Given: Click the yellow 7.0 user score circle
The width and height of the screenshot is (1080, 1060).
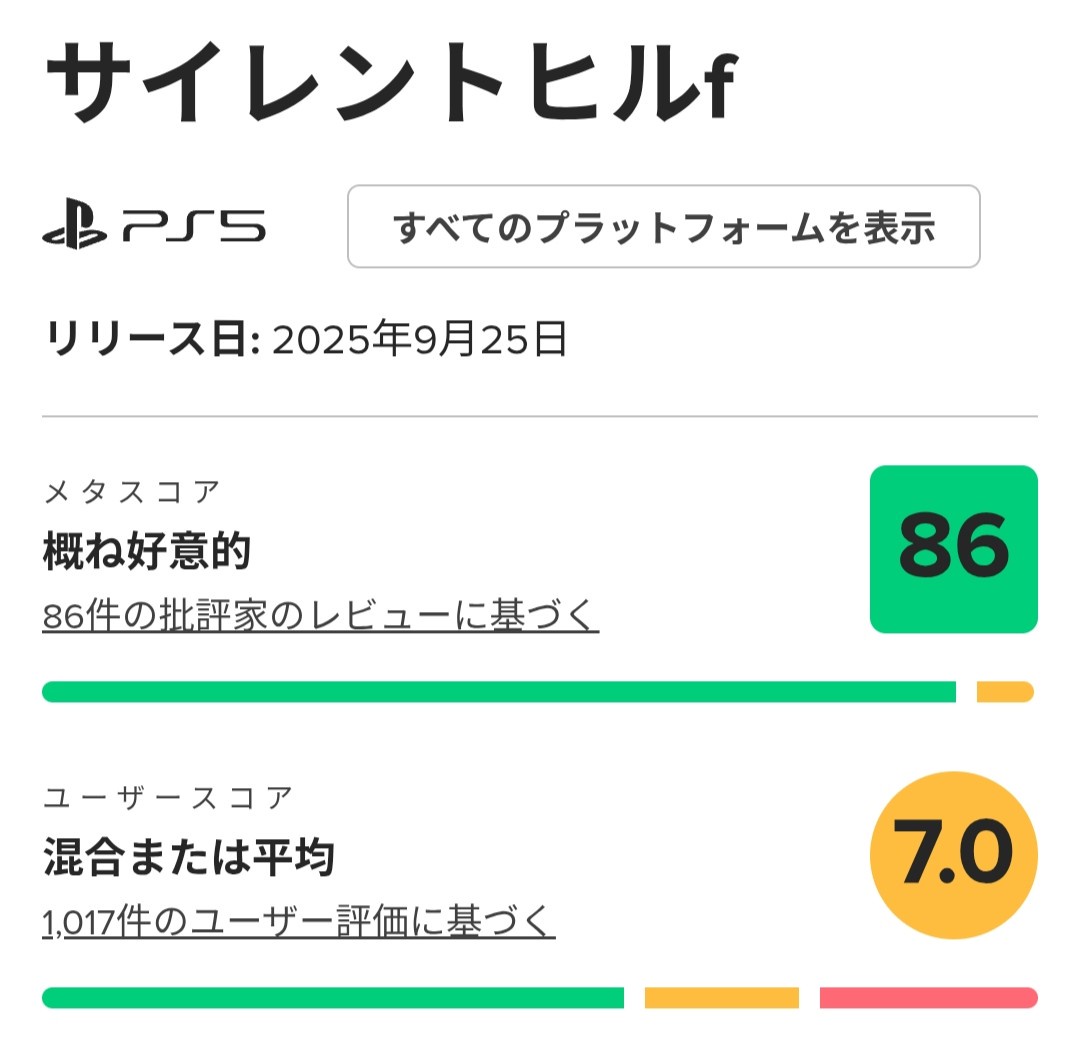Looking at the screenshot, I should coord(953,856).
